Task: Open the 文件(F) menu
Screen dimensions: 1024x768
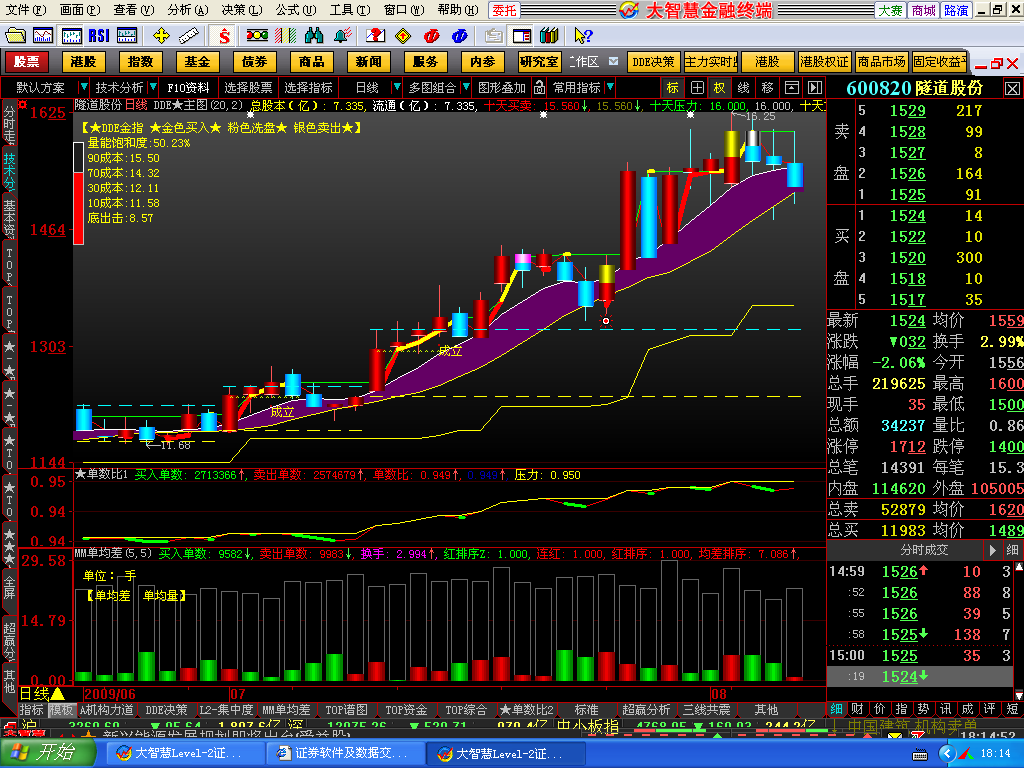Action: coord(25,10)
